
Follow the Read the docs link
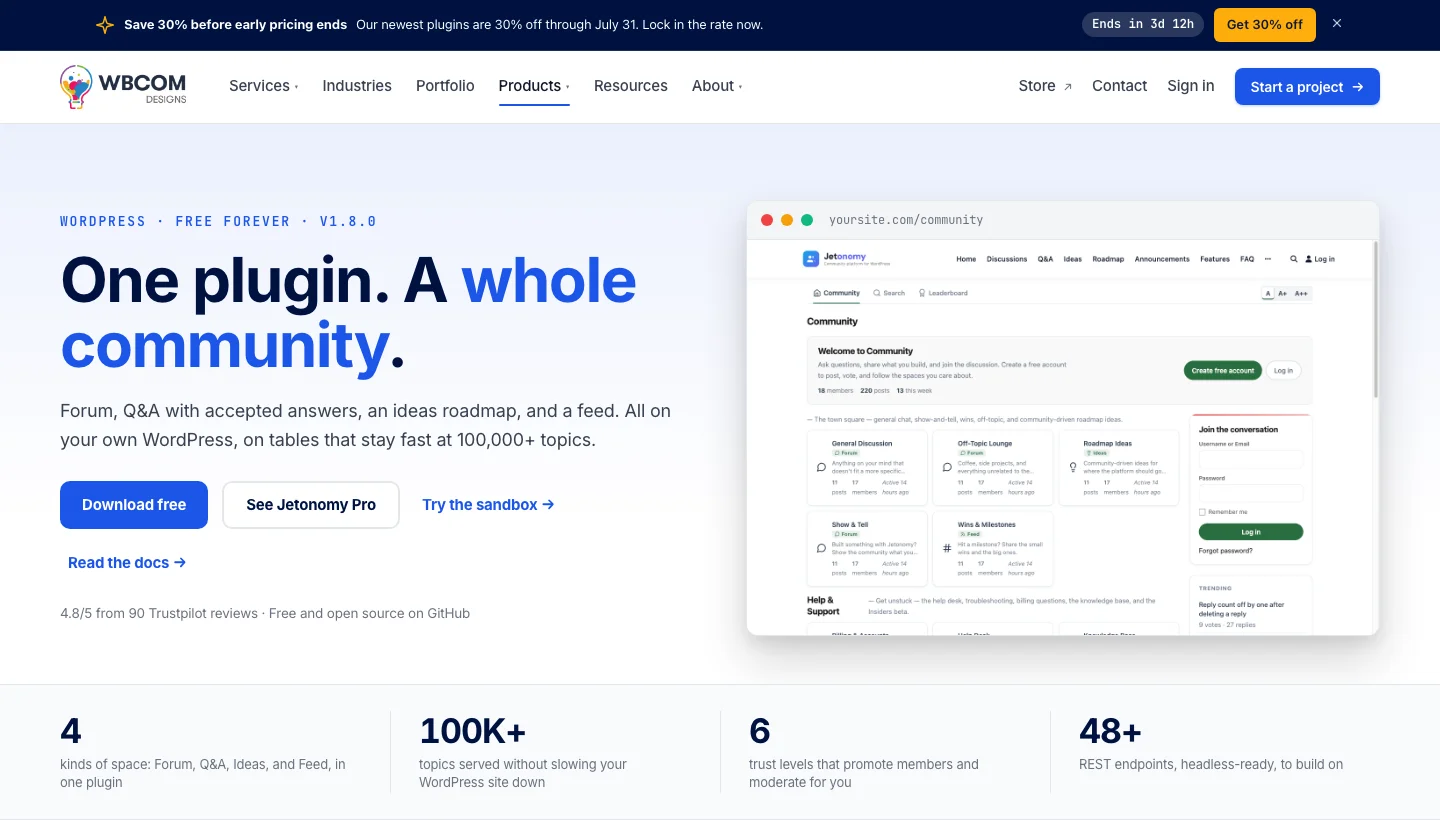click(x=127, y=563)
